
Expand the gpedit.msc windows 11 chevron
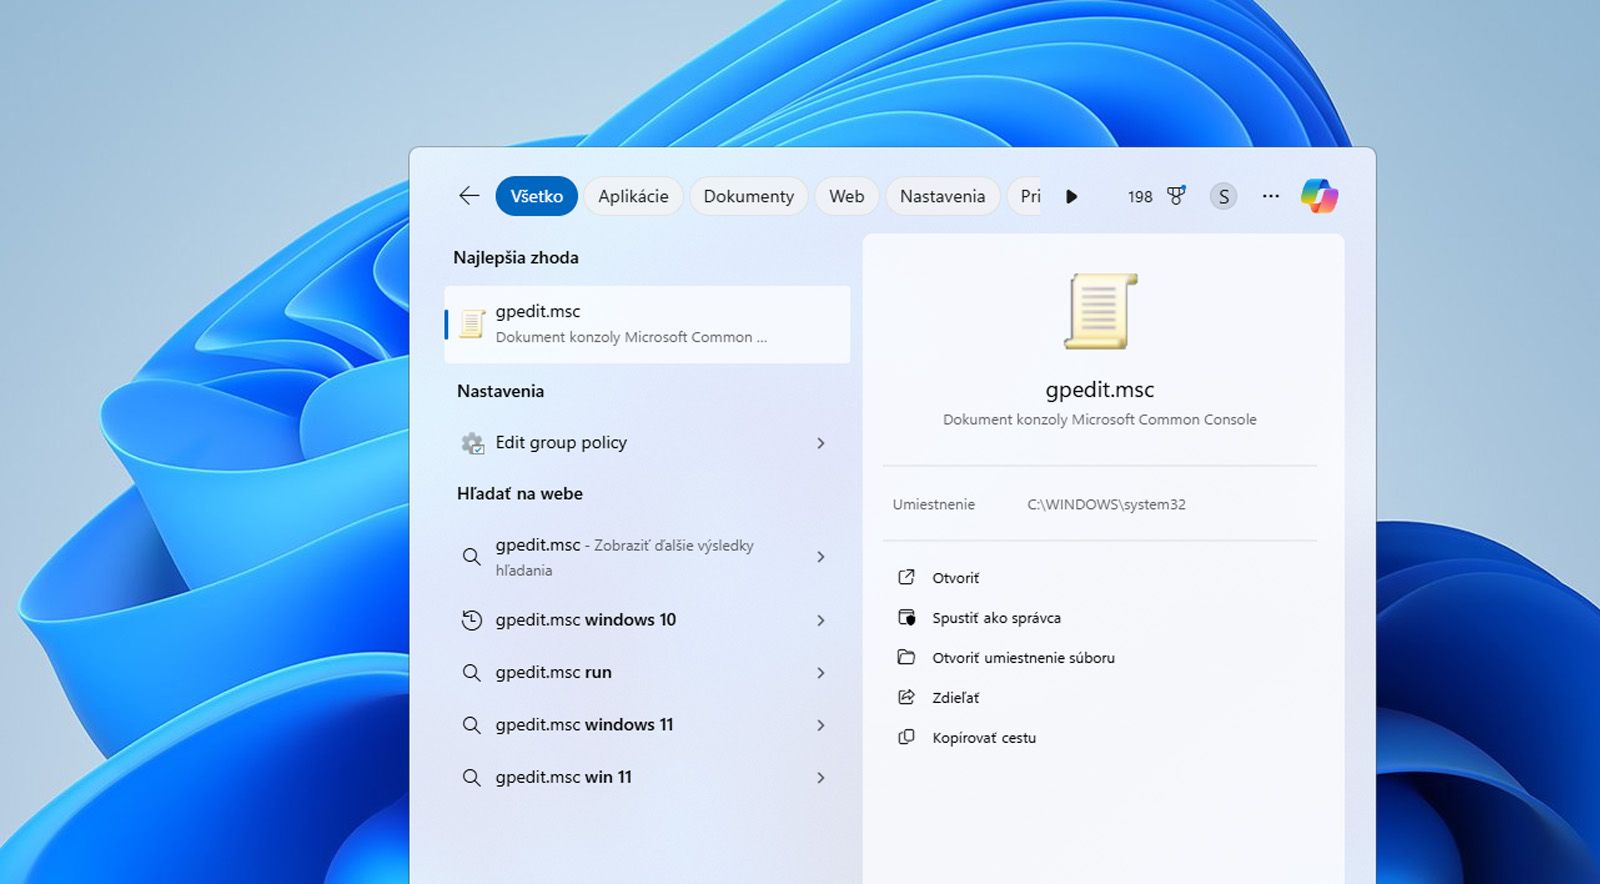coord(821,725)
